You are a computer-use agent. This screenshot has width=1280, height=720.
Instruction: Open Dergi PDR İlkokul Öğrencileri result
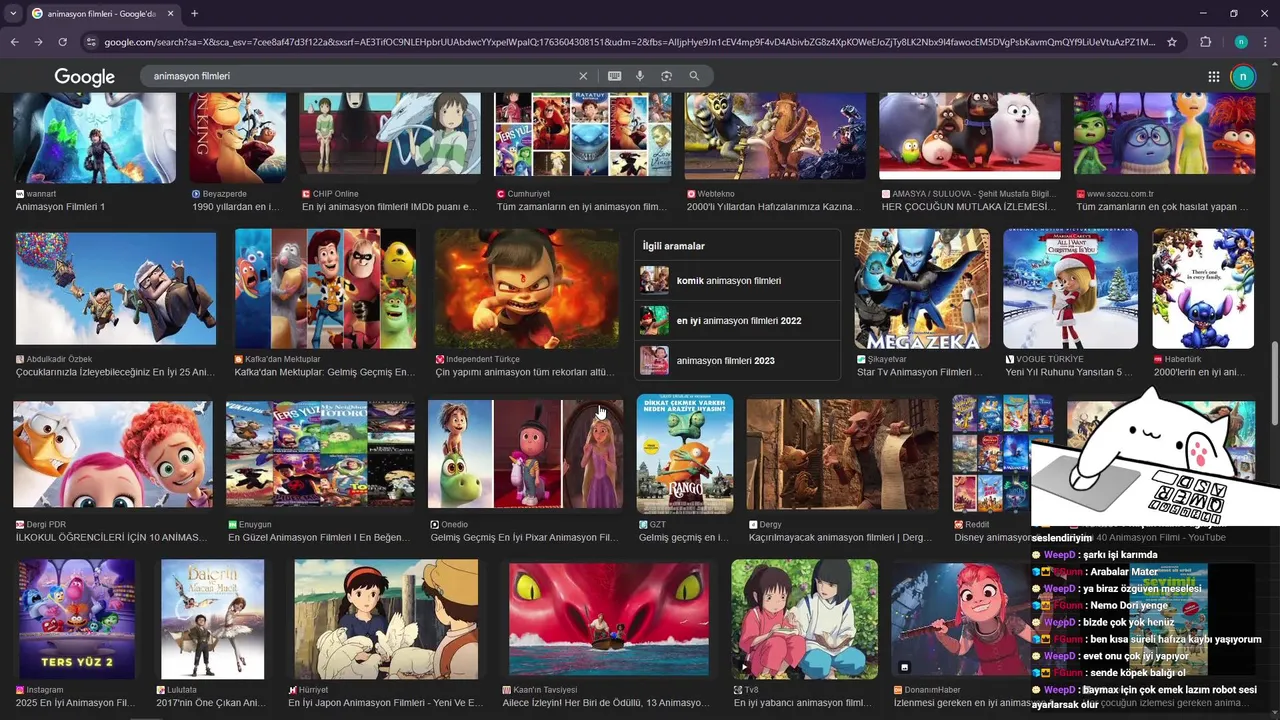tap(112, 538)
